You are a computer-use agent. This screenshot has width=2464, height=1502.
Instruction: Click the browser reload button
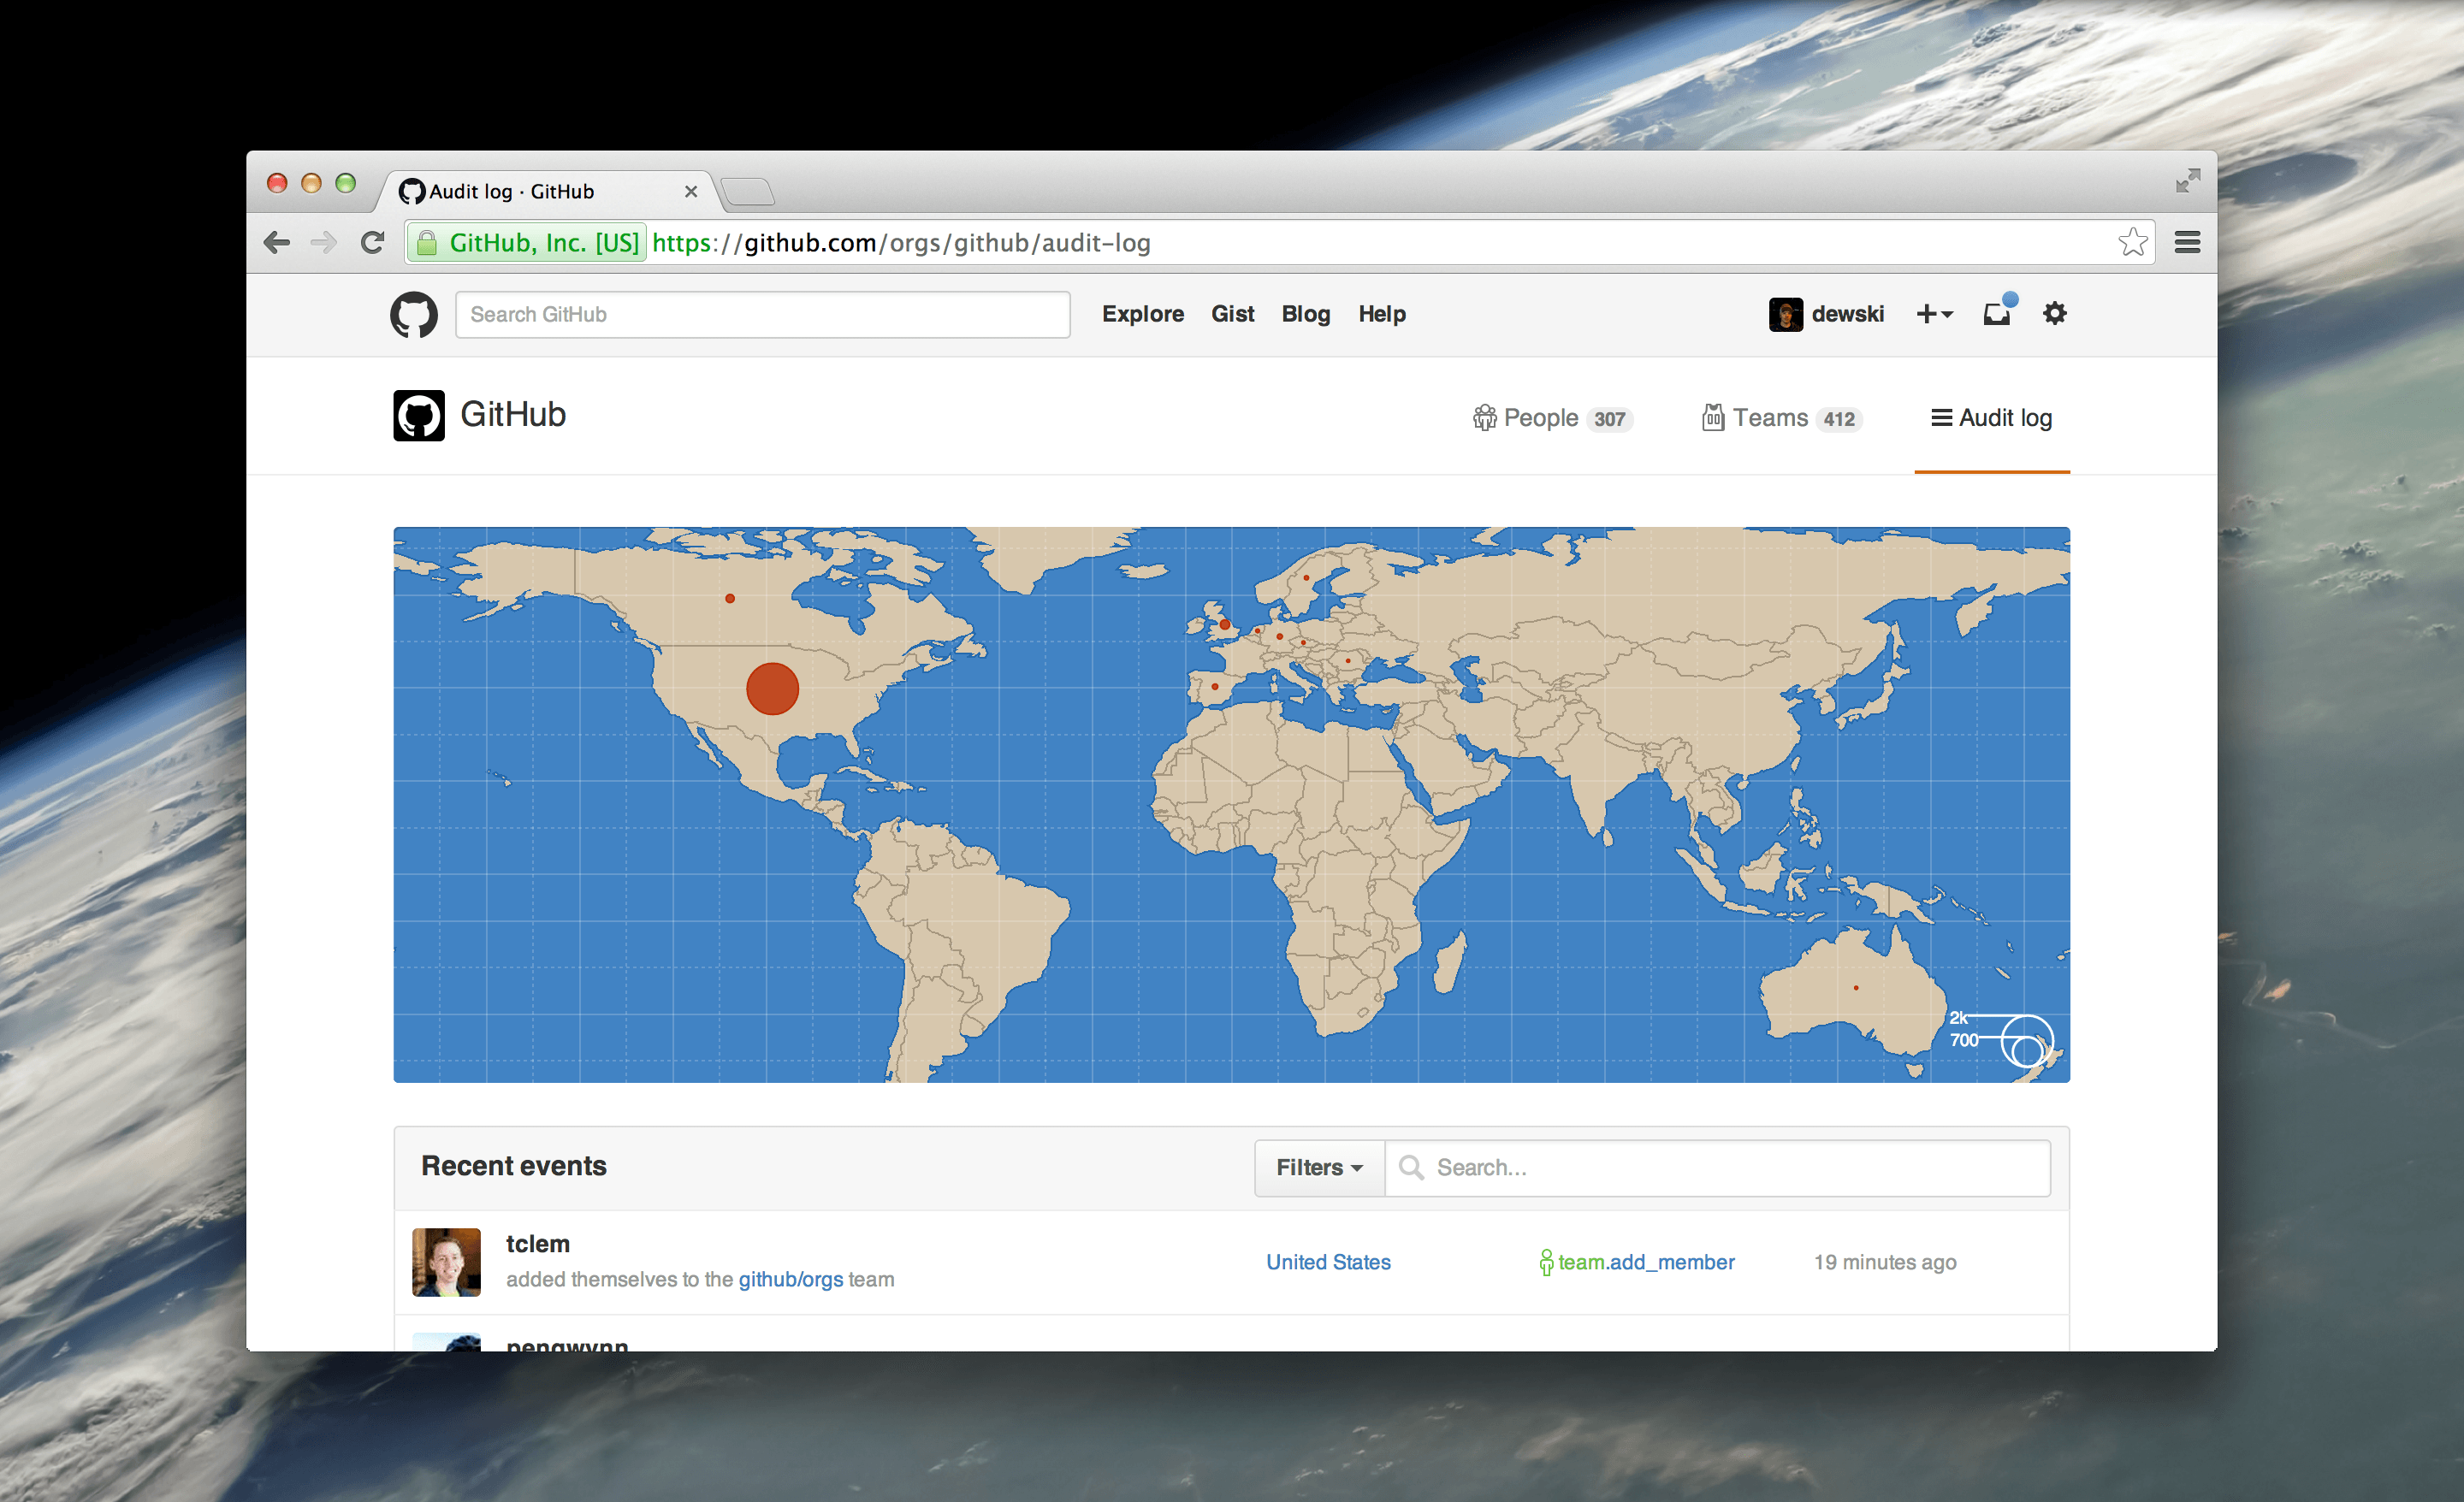(373, 243)
